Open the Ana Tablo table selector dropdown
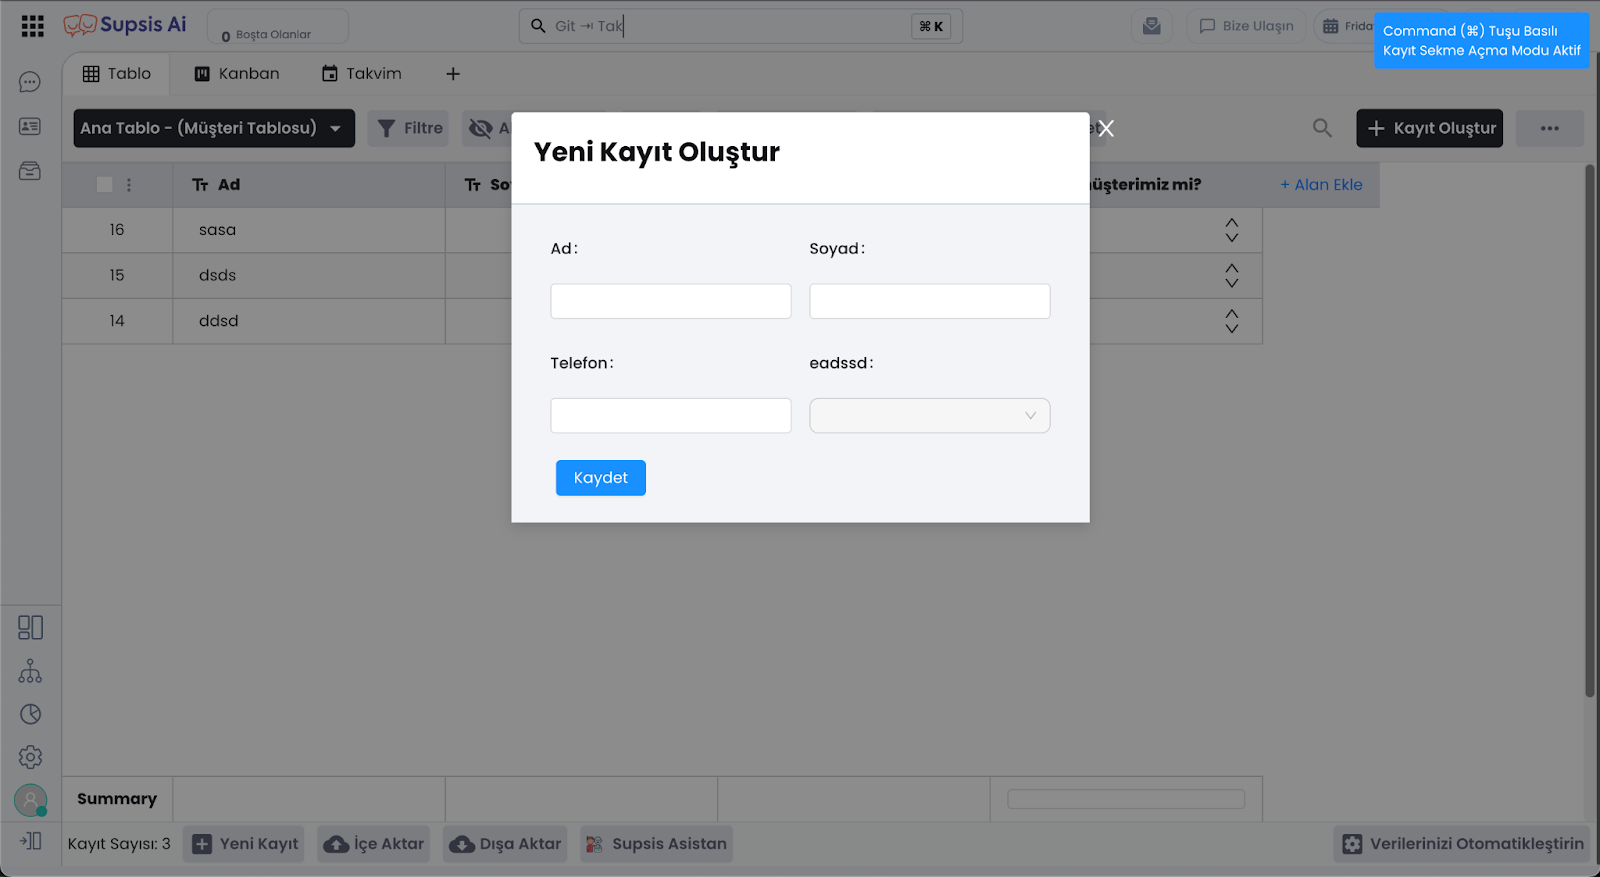The image size is (1600, 877). pos(214,128)
